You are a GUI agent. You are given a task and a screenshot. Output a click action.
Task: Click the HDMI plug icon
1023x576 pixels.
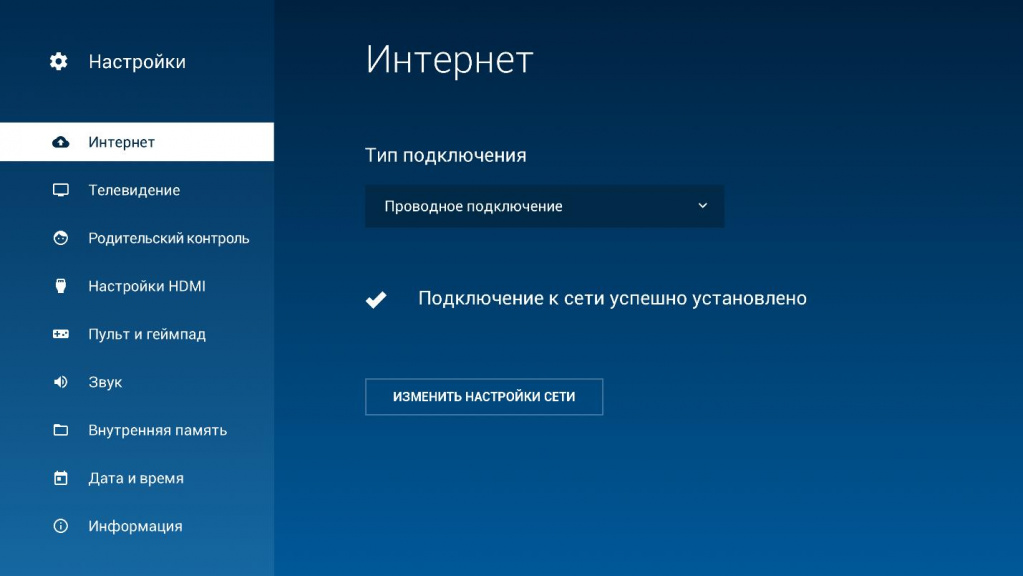[61, 286]
